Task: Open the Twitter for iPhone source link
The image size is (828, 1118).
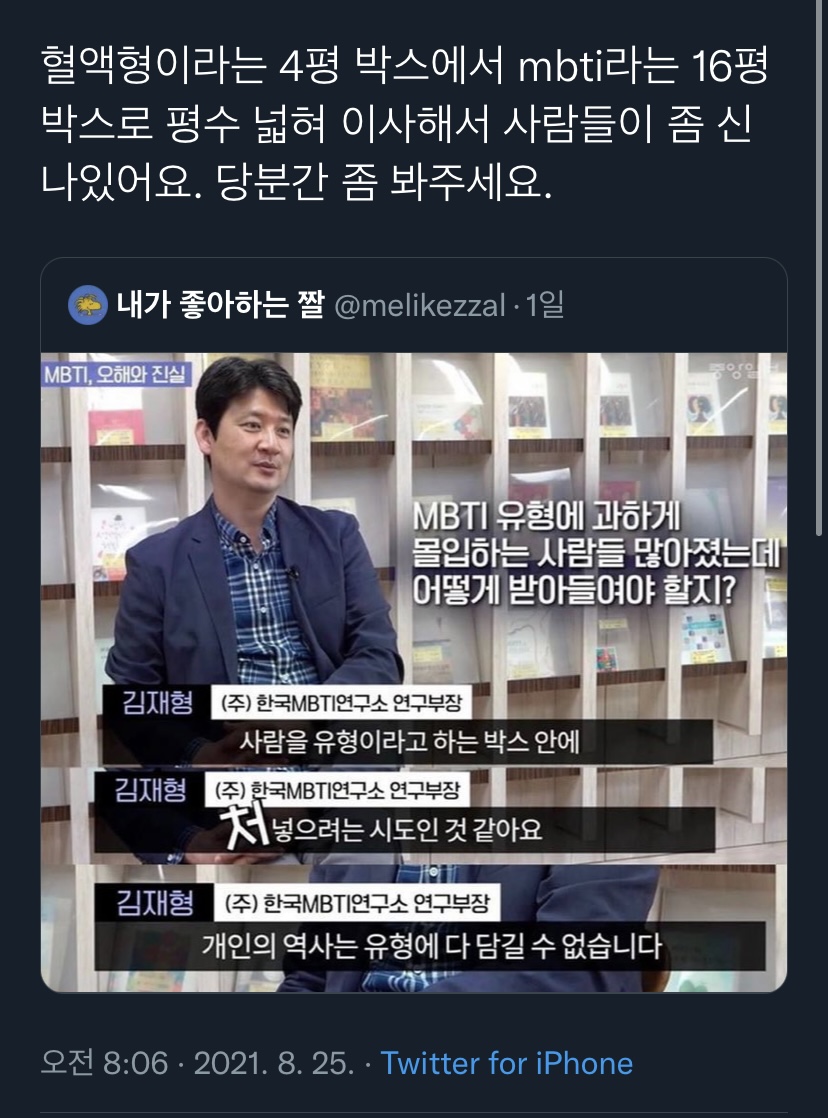Action: tap(506, 1063)
